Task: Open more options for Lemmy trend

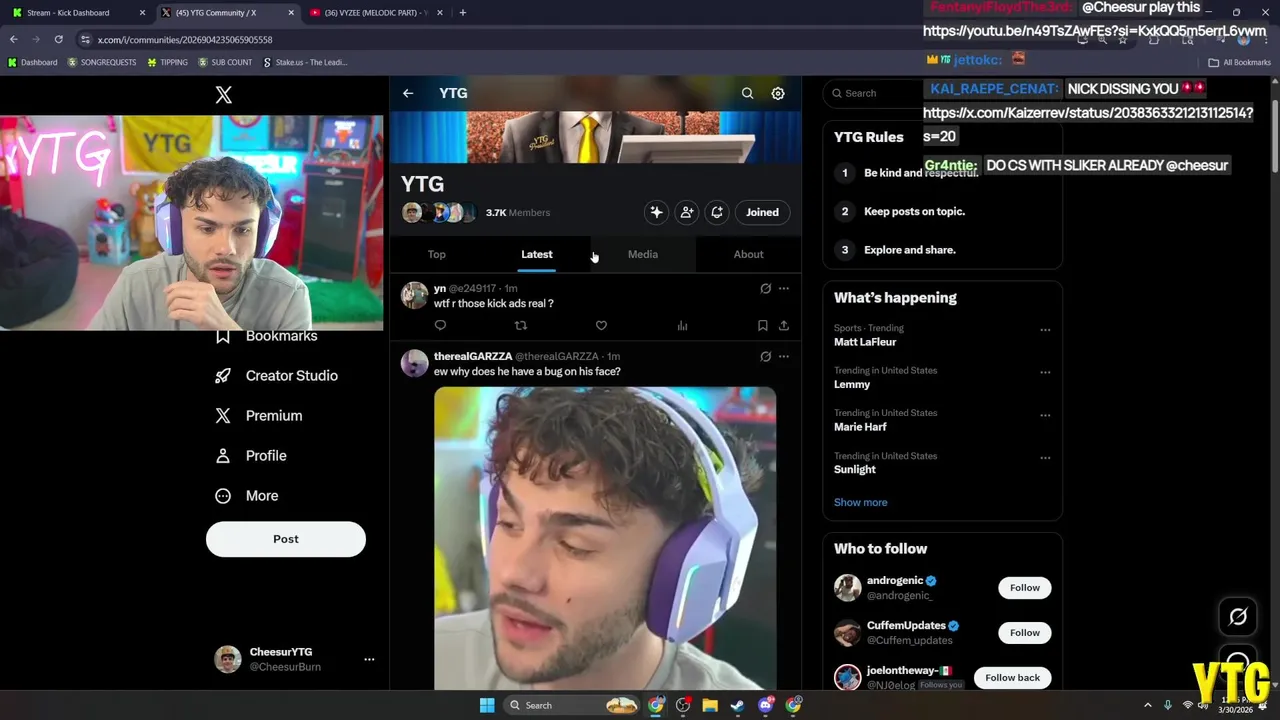Action: click(1045, 372)
